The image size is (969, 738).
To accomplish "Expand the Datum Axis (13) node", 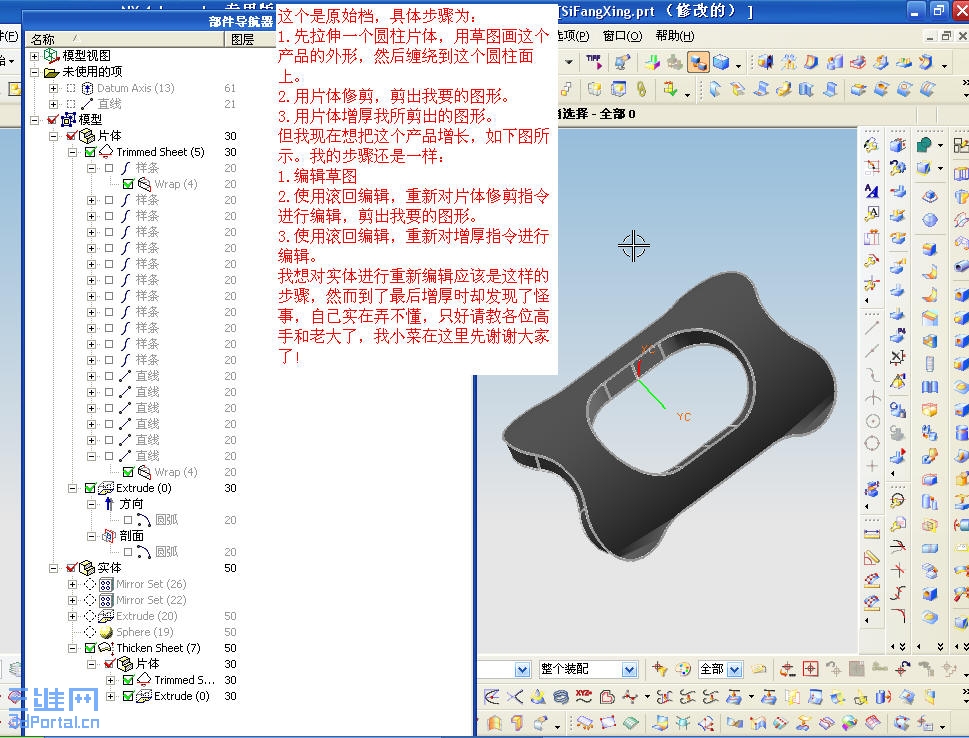I will click(x=54, y=88).
